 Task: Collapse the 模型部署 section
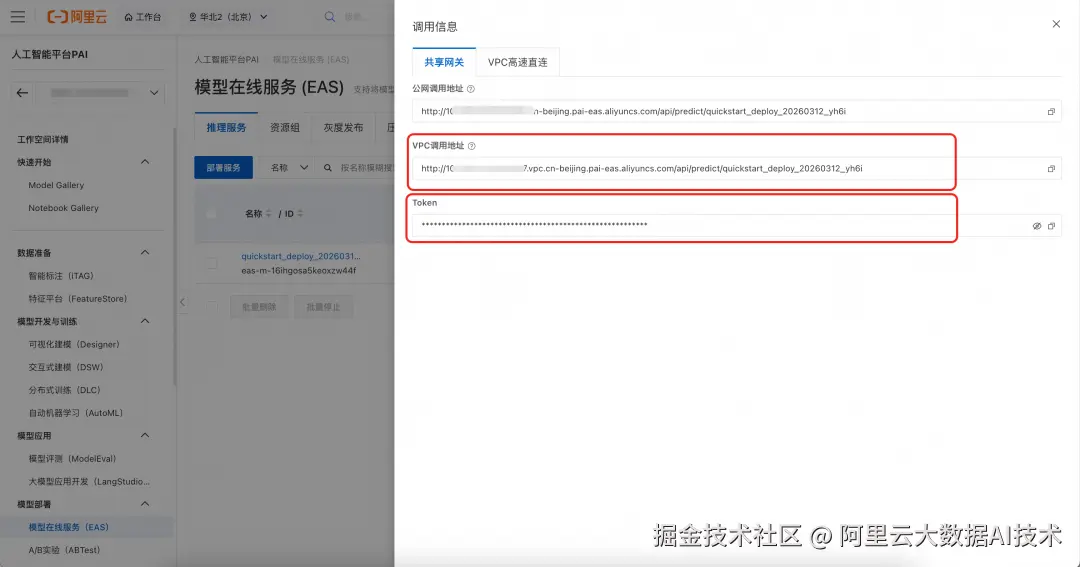point(145,504)
